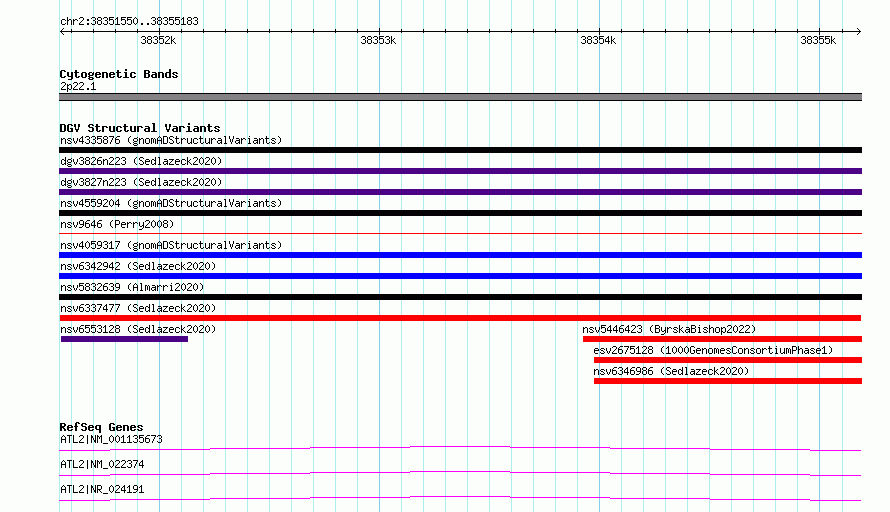Select nsv5446423 ByrskaBishop2022 label
The height and width of the screenshot is (512, 890).
(669, 329)
